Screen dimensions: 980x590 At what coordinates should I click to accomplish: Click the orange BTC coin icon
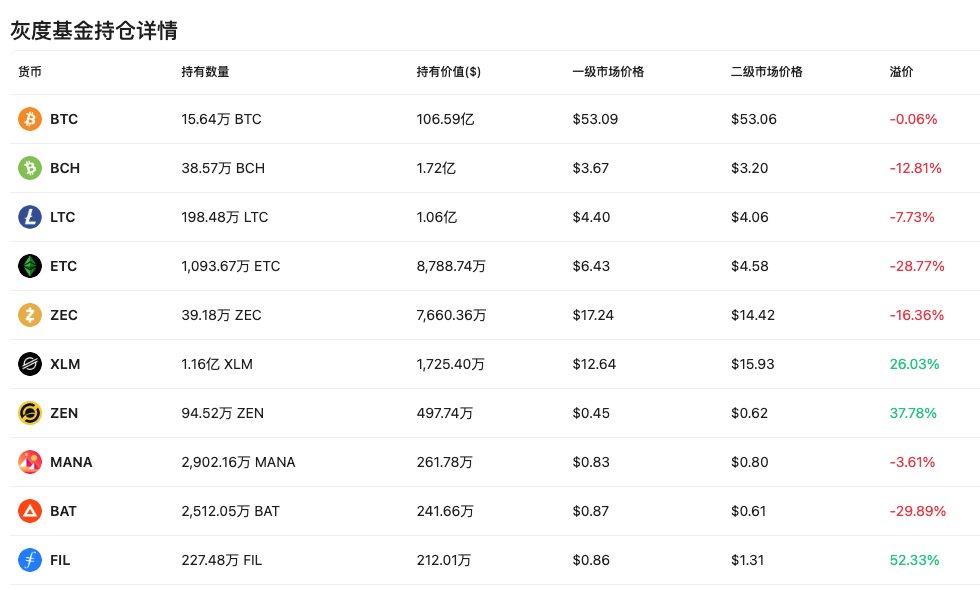[x=30, y=119]
